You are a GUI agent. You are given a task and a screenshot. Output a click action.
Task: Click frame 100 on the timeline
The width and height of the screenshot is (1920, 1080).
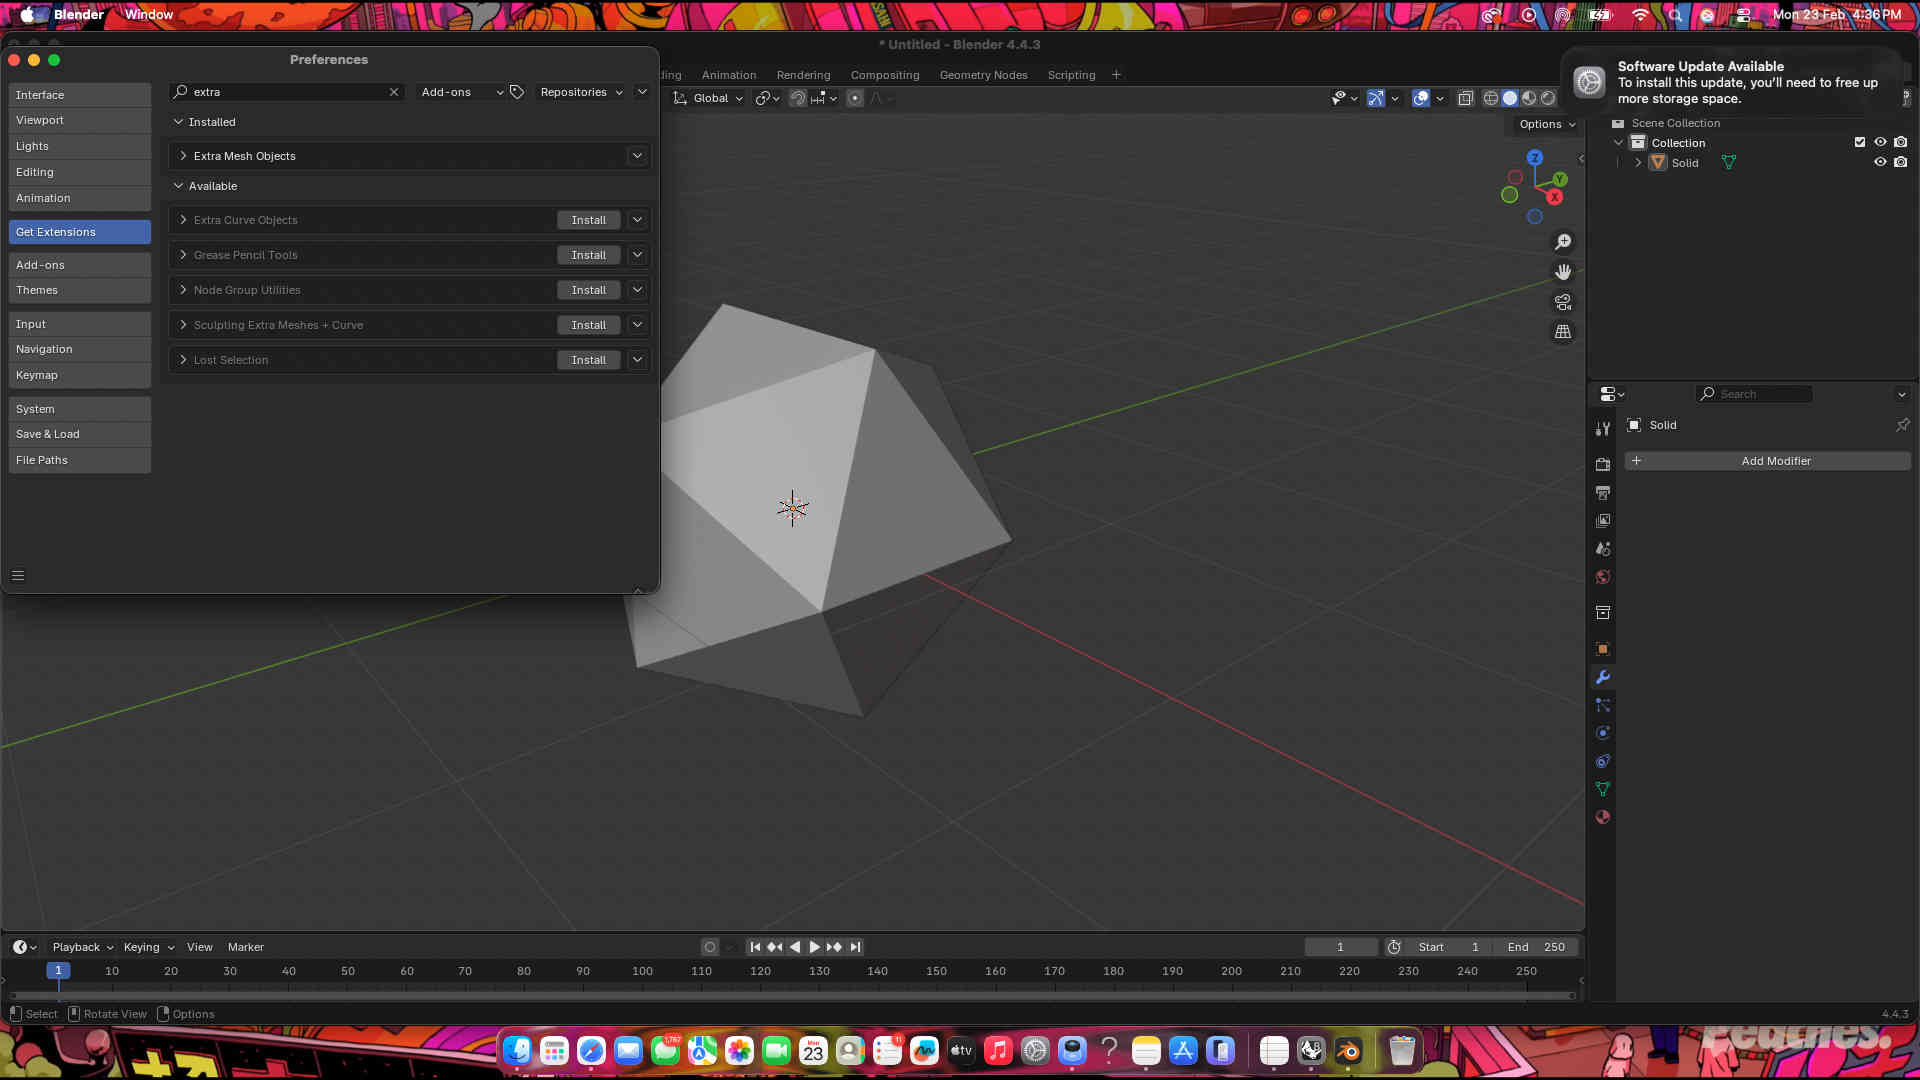point(642,971)
